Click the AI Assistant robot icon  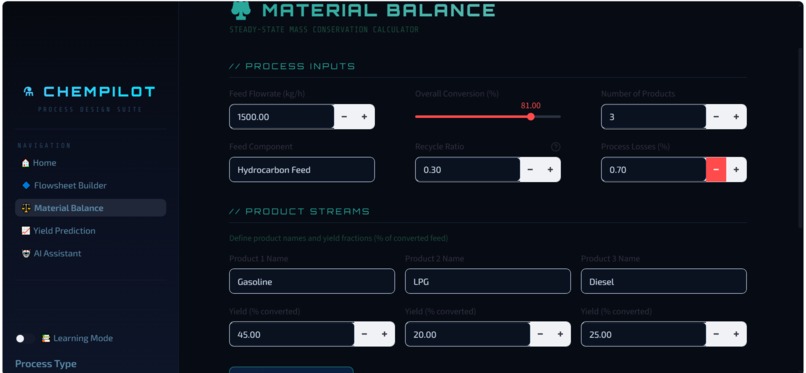click(x=26, y=253)
